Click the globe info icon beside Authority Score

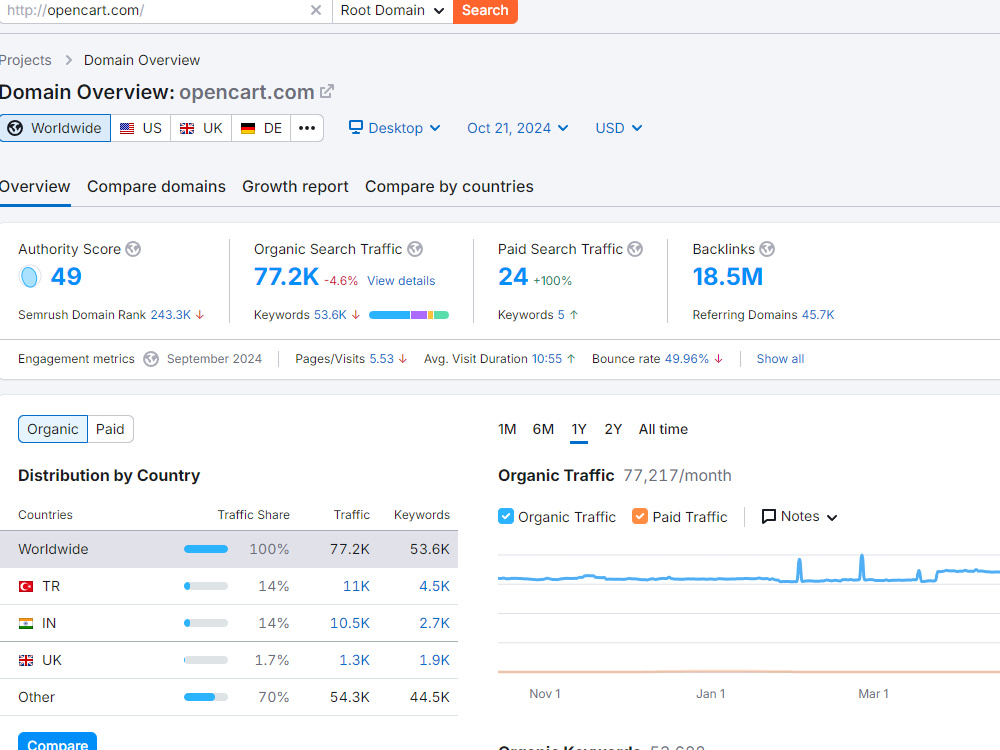pos(133,249)
